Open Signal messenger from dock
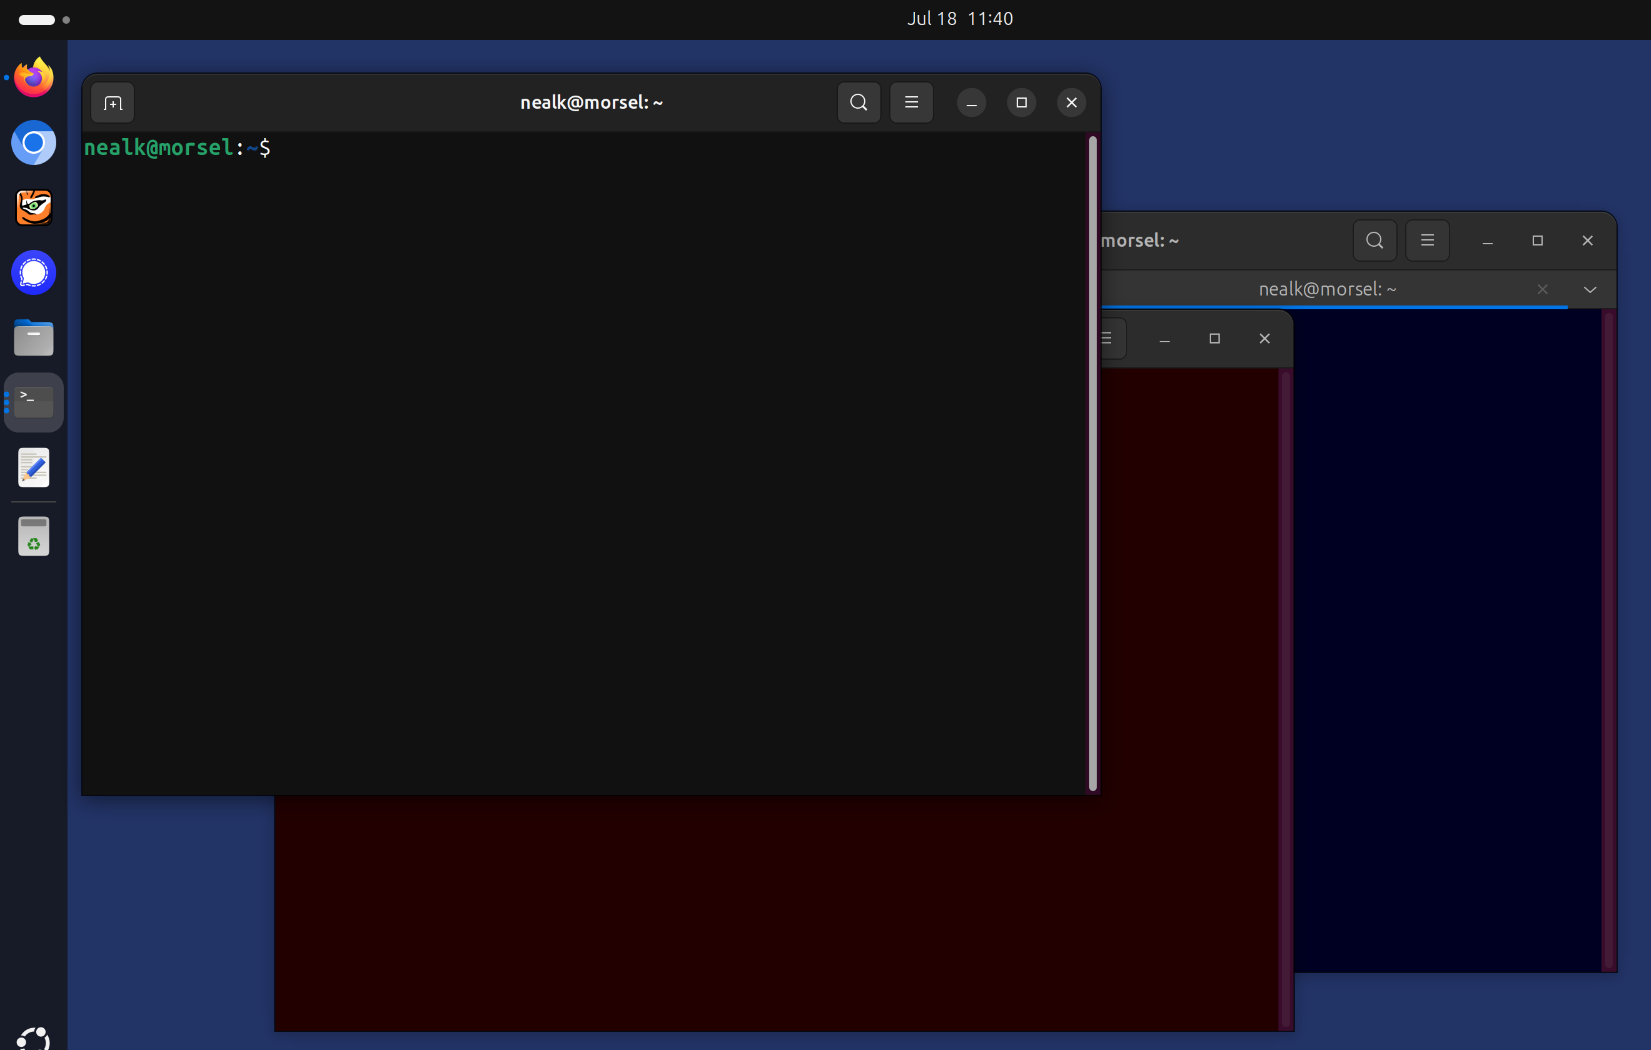 coord(34,273)
